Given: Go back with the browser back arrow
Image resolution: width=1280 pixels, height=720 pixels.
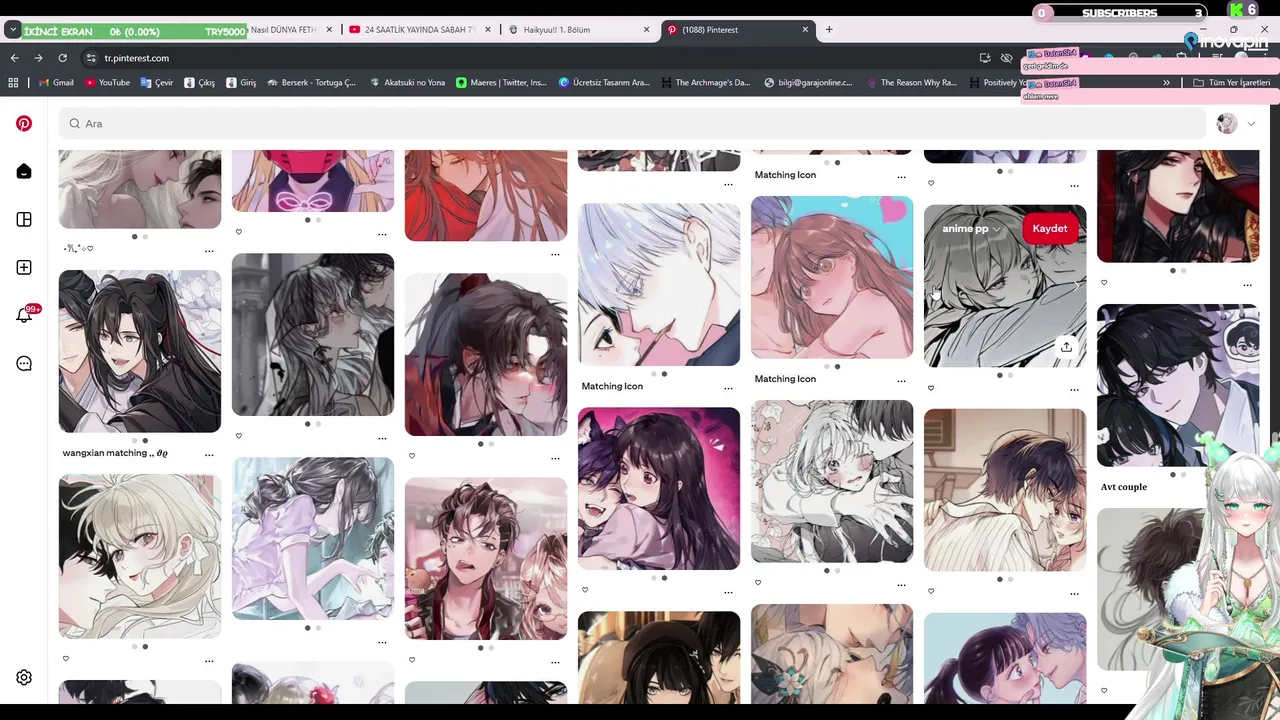Looking at the screenshot, I should [x=14, y=58].
